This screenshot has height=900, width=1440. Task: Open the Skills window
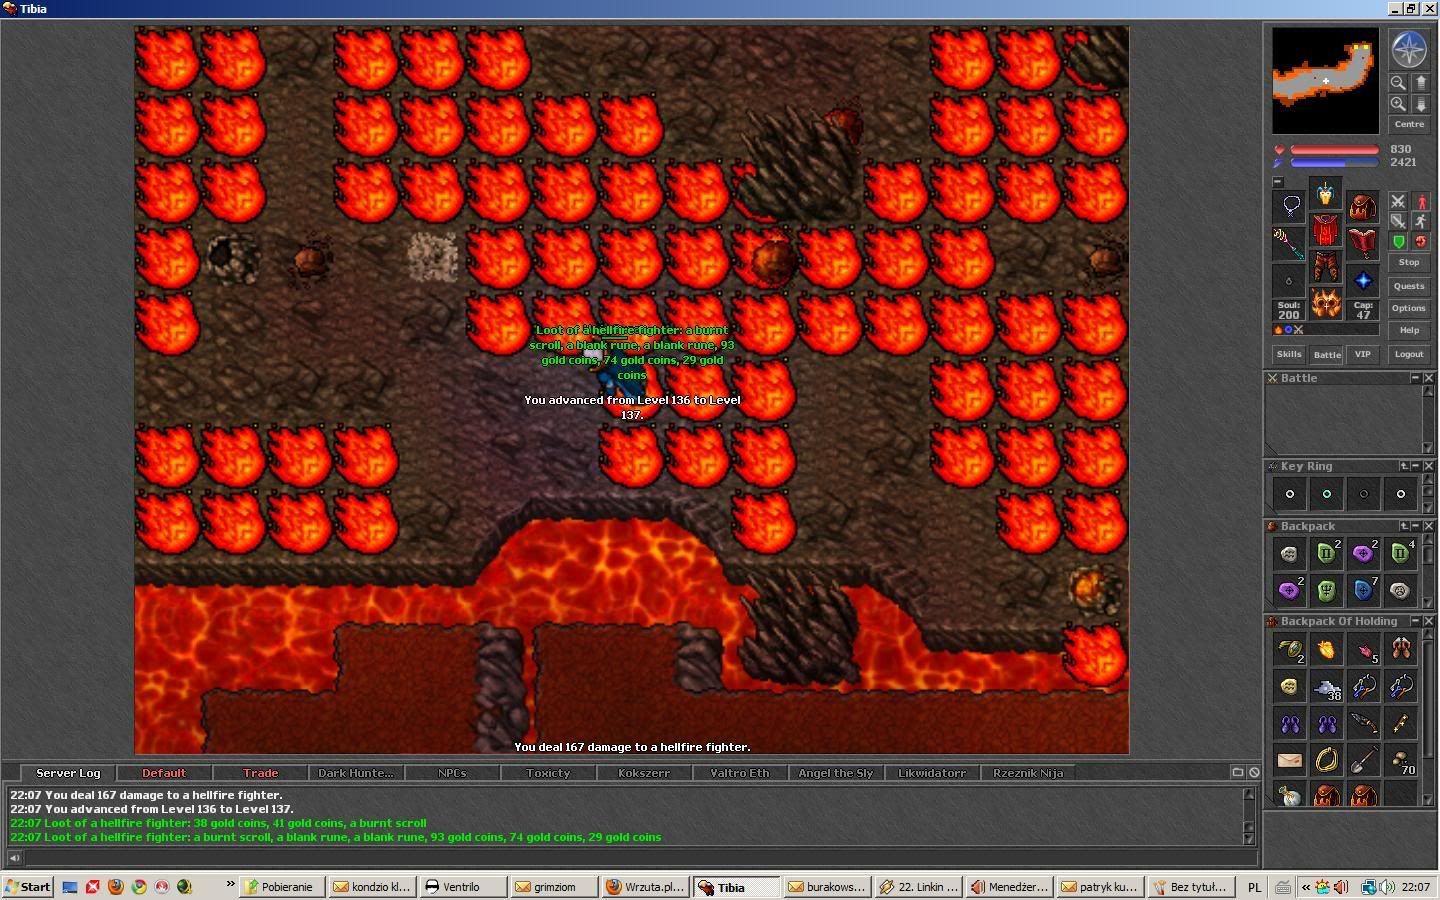tap(1289, 354)
